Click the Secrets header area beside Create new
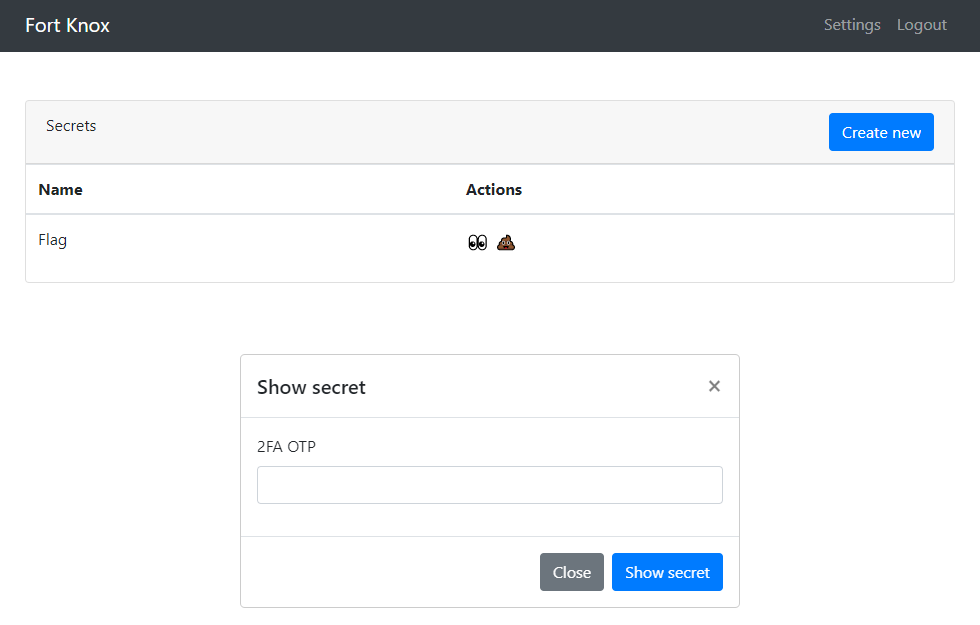Viewport: 980px width, 625px height. [438, 132]
